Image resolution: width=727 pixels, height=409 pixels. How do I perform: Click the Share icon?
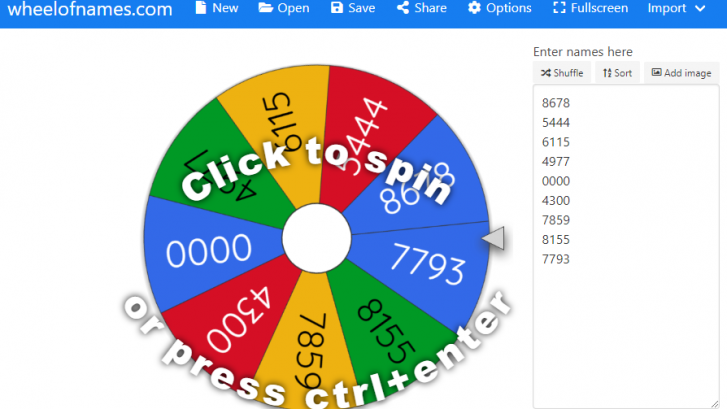403,8
